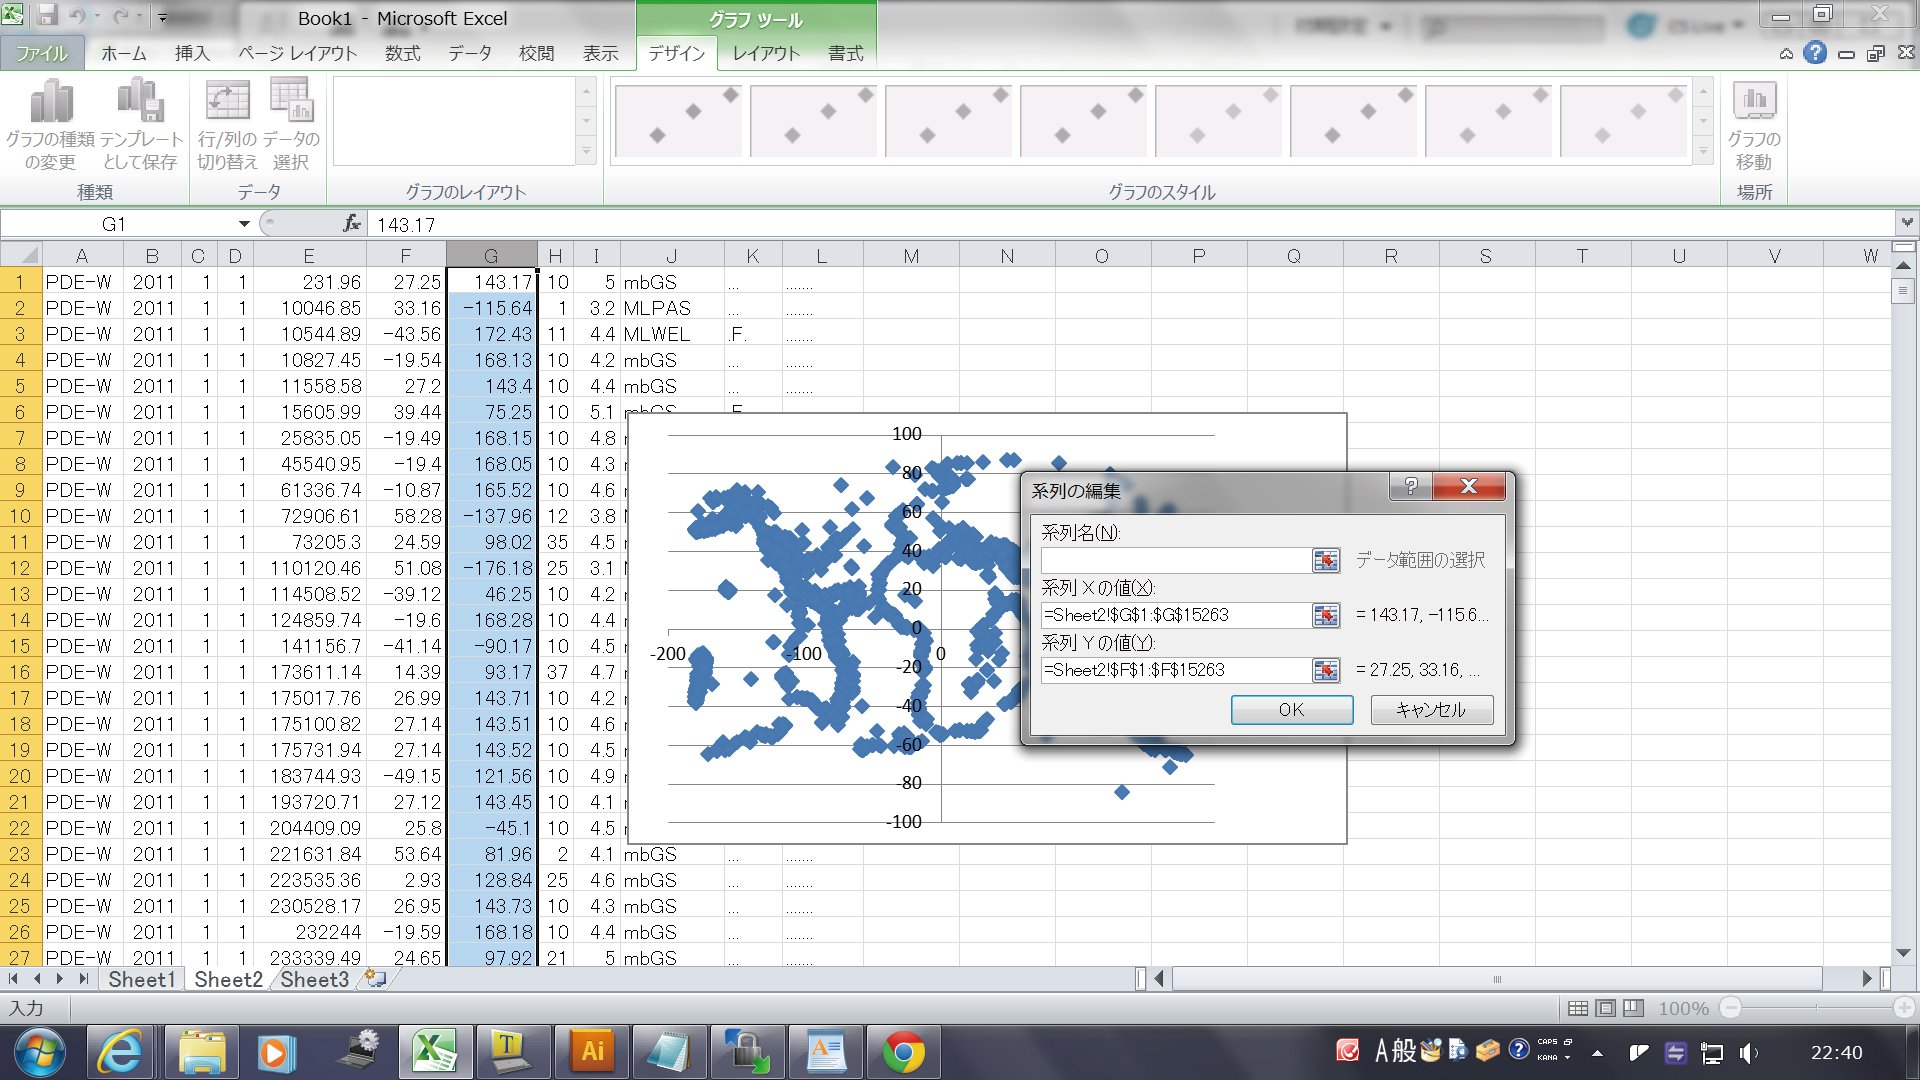Image resolution: width=1920 pixels, height=1080 pixels.
Task: Switch to Sheet3 tab
Action: coord(314,980)
